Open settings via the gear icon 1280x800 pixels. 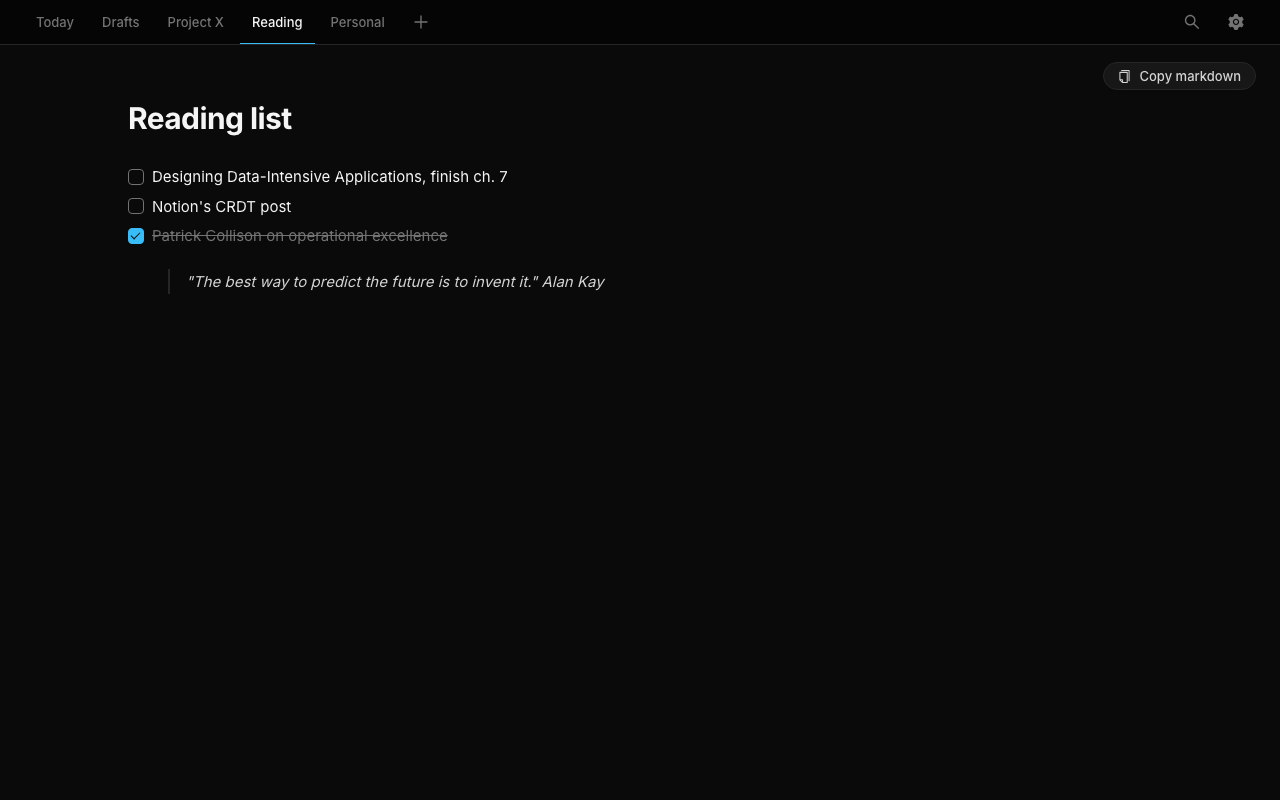[x=1236, y=22]
